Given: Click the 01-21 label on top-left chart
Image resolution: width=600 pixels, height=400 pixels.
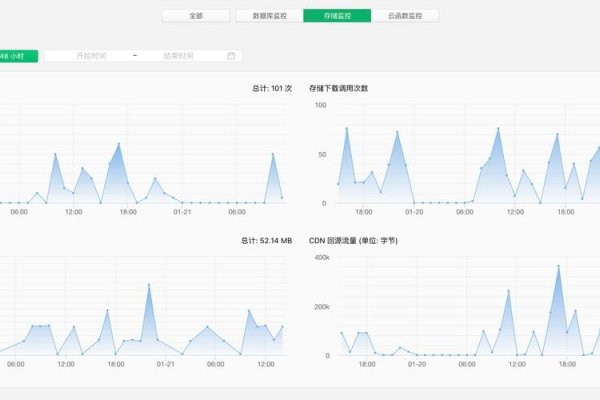Looking at the screenshot, I should (182, 212).
